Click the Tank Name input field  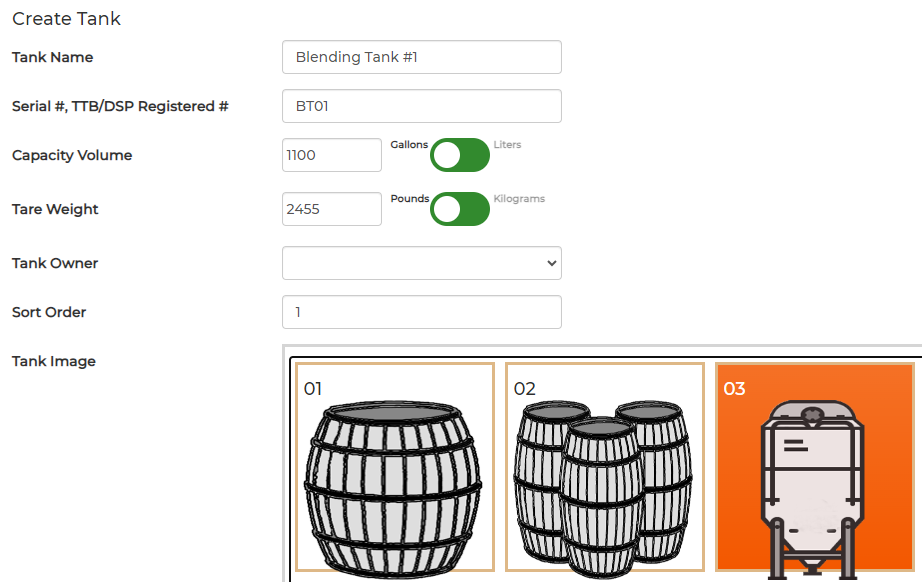coord(421,57)
